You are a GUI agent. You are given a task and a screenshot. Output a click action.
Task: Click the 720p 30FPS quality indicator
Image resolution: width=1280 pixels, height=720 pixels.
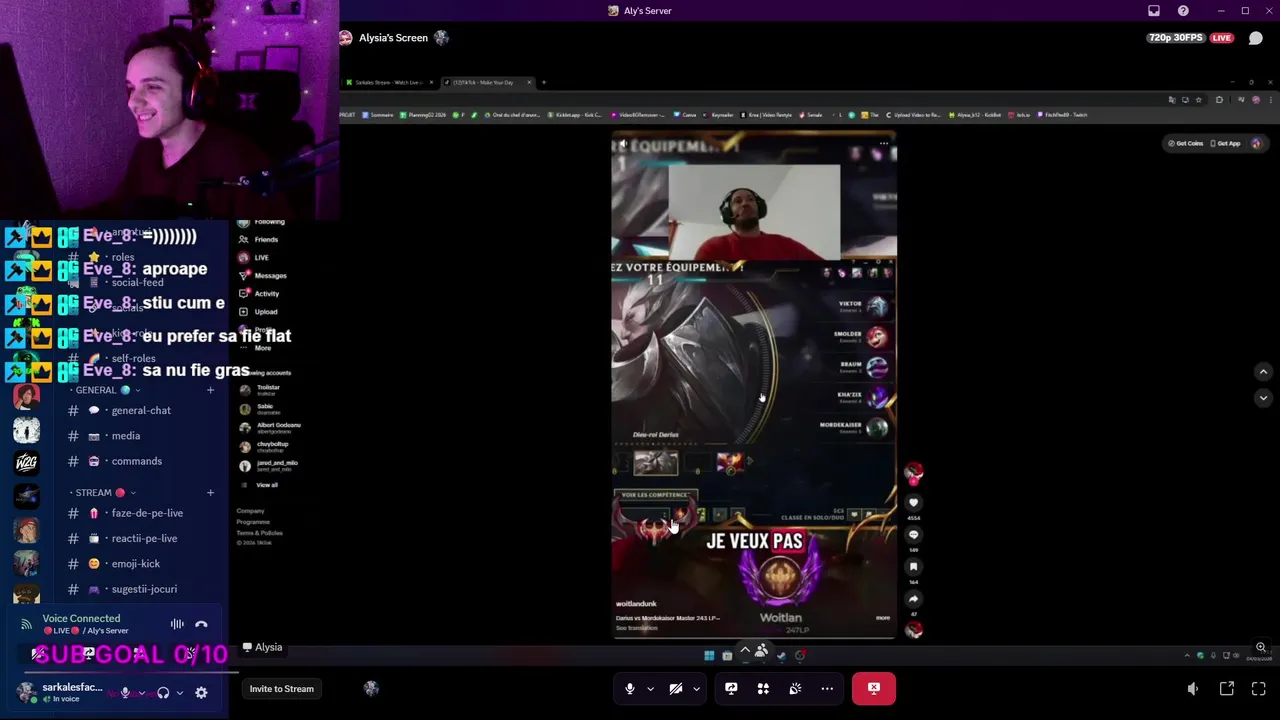1176,38
